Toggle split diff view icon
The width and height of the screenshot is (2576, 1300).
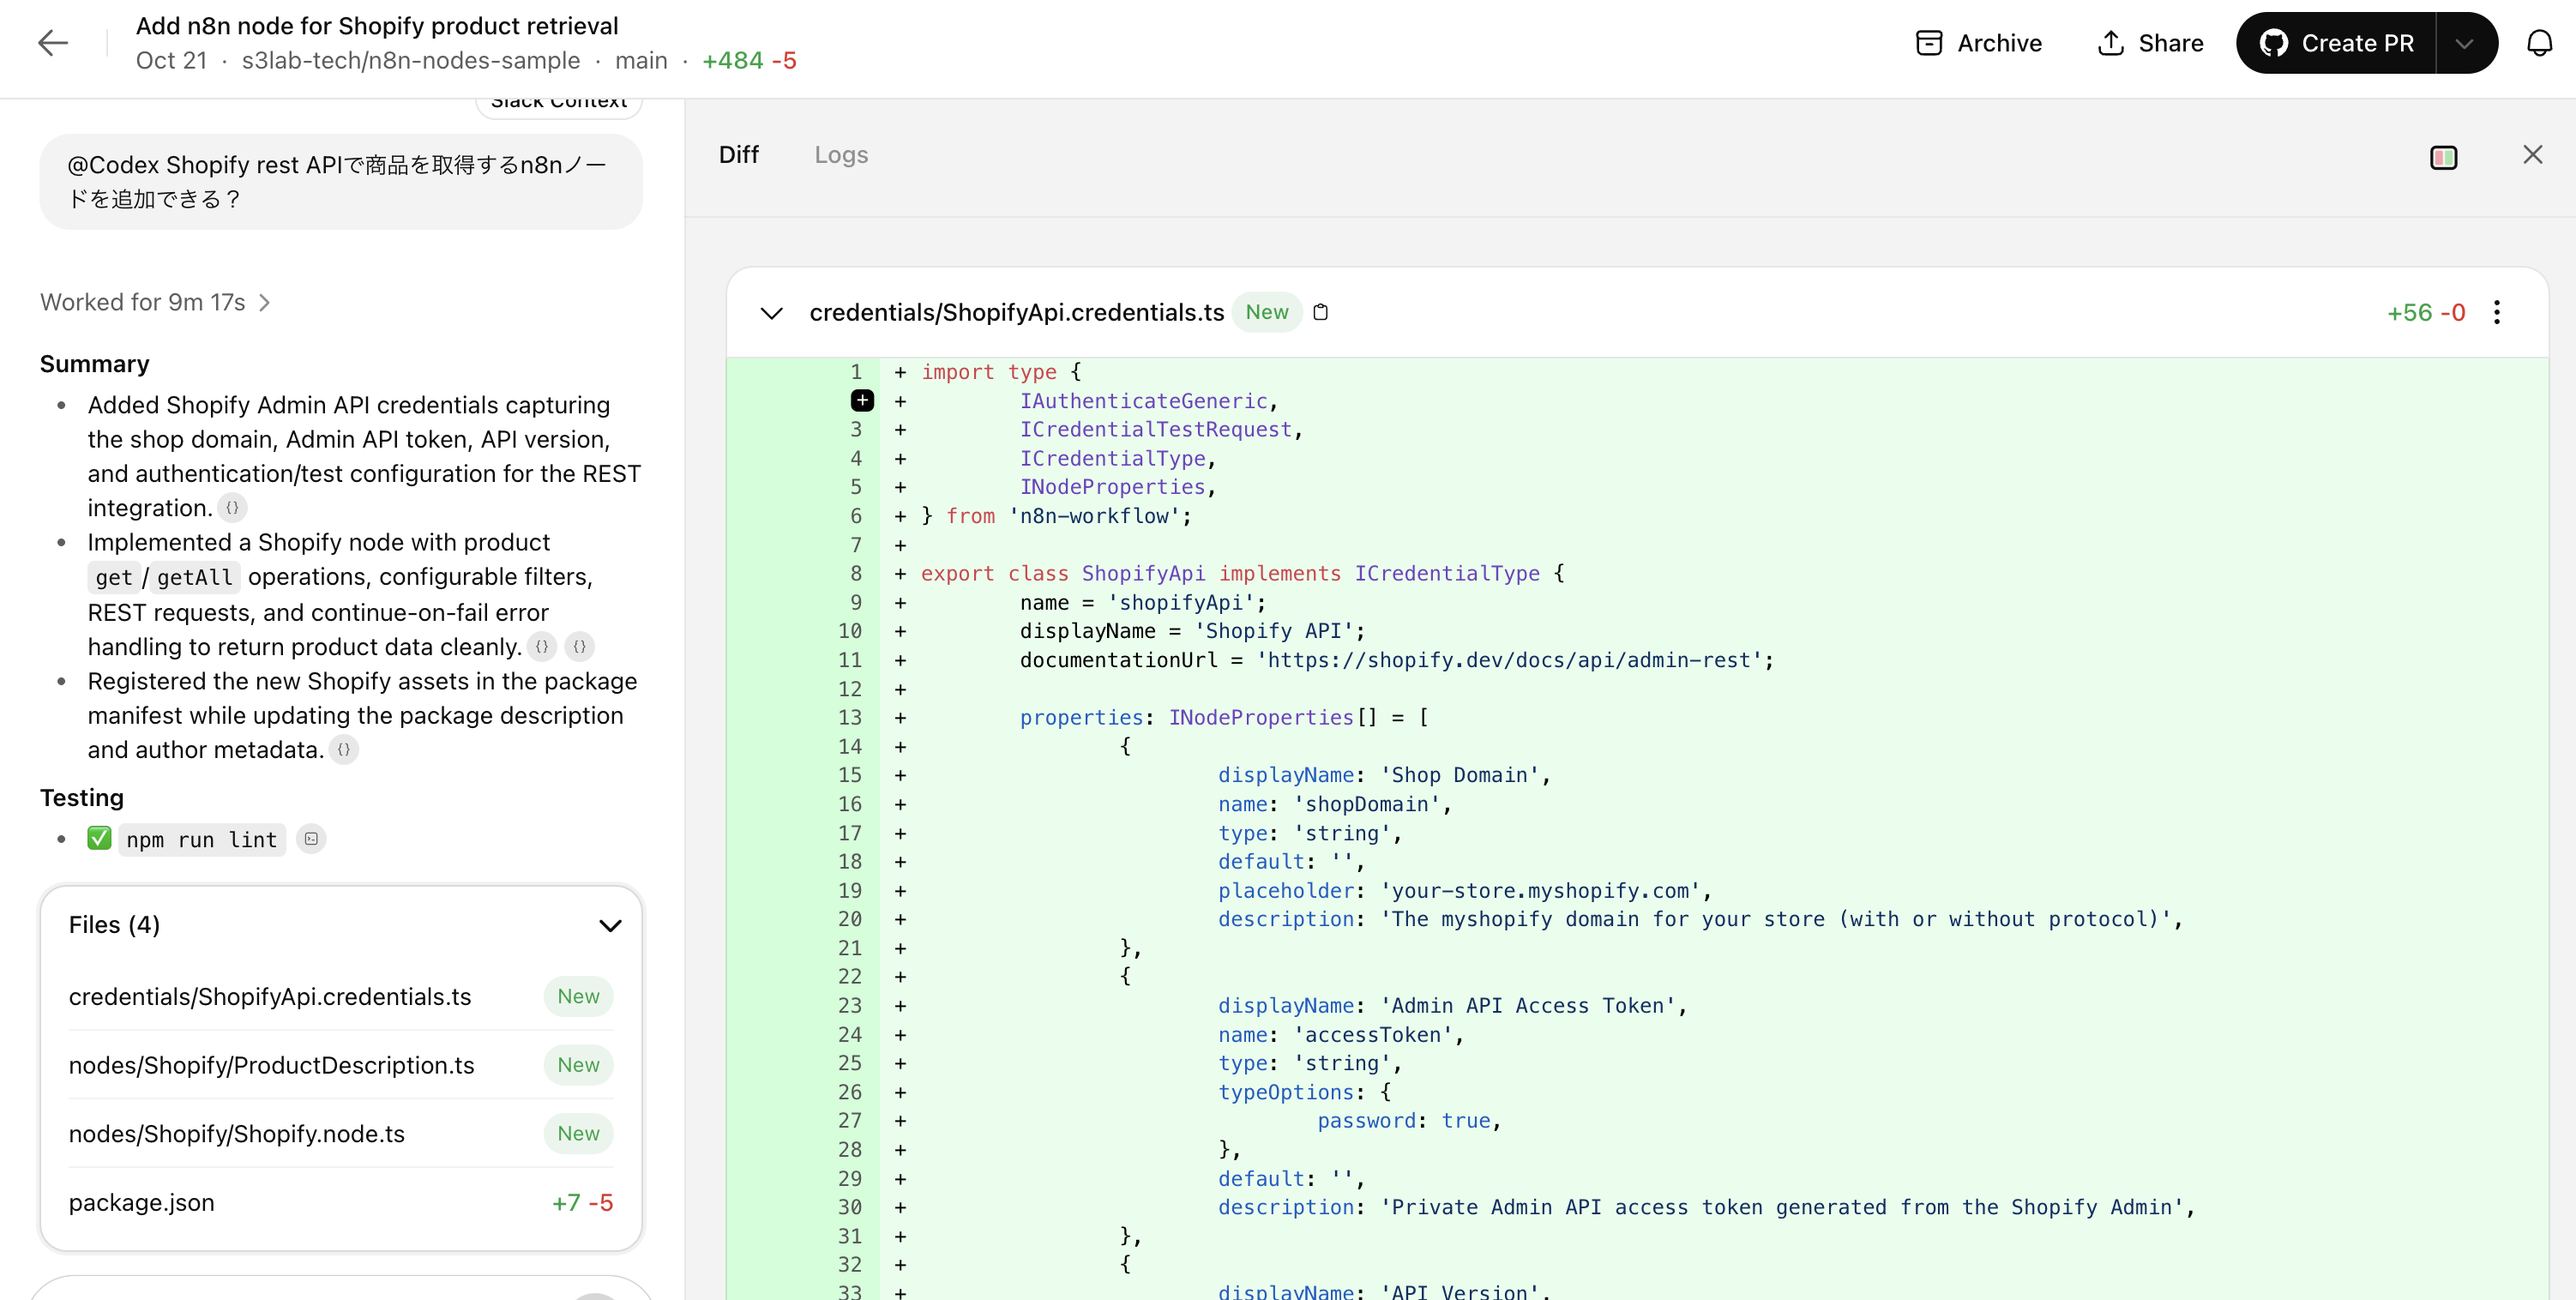[2443, 157]
